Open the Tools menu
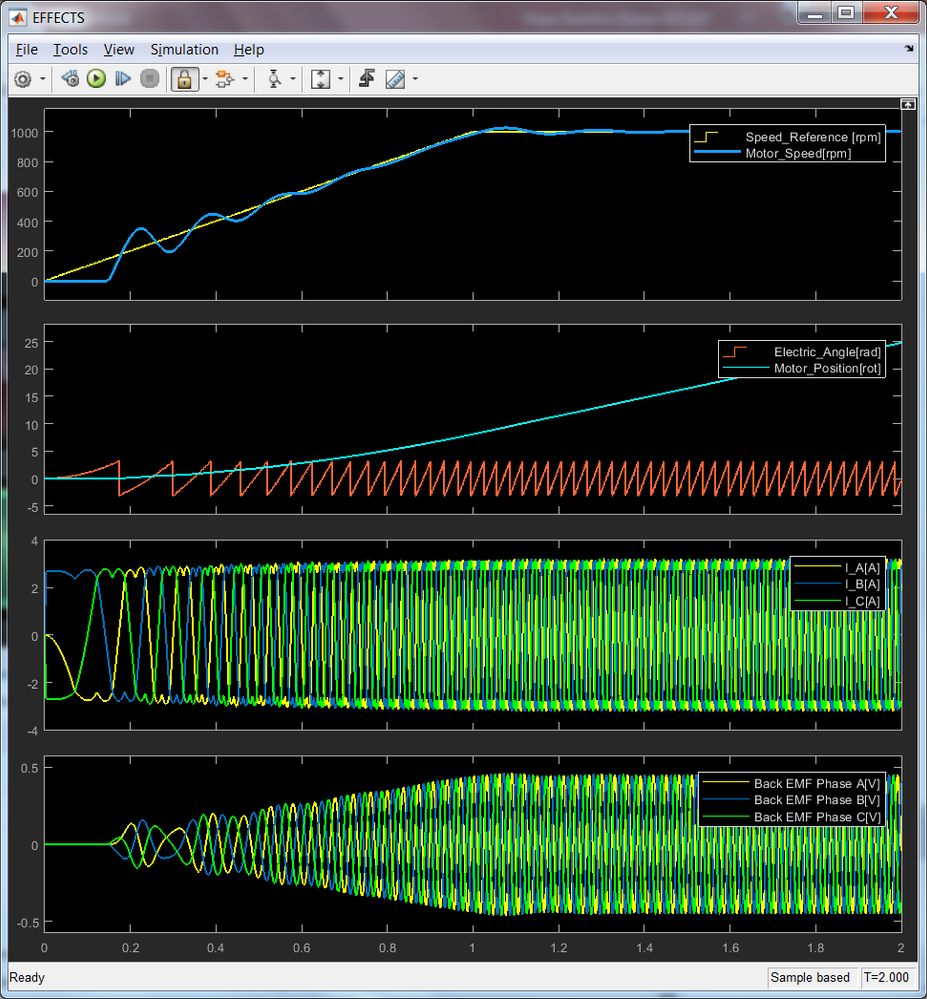Image resolution: width=927 pixels, height=999 pixels. [70, 49]
